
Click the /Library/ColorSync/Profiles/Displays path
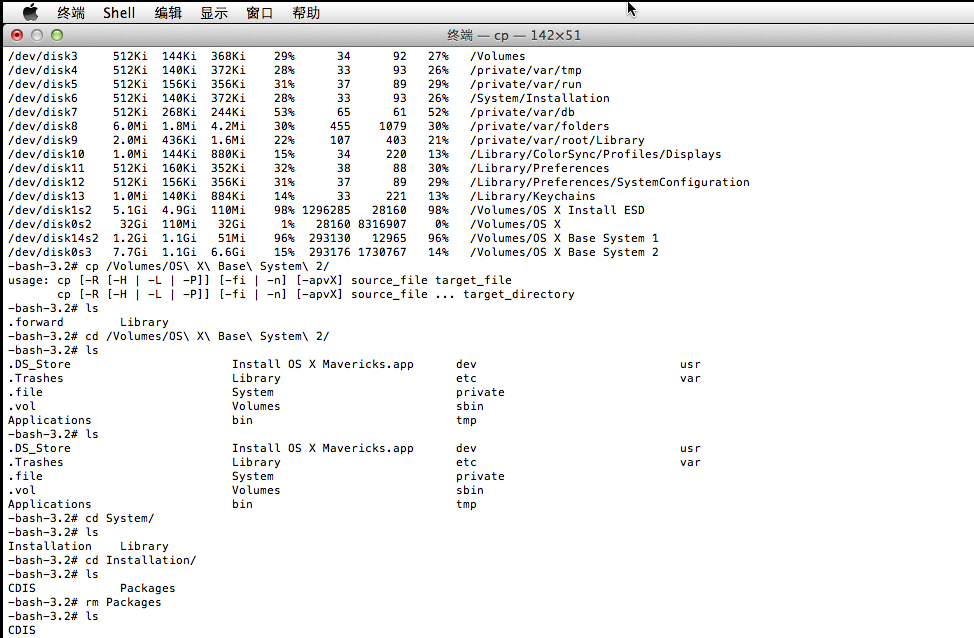[x=596, y=154]
